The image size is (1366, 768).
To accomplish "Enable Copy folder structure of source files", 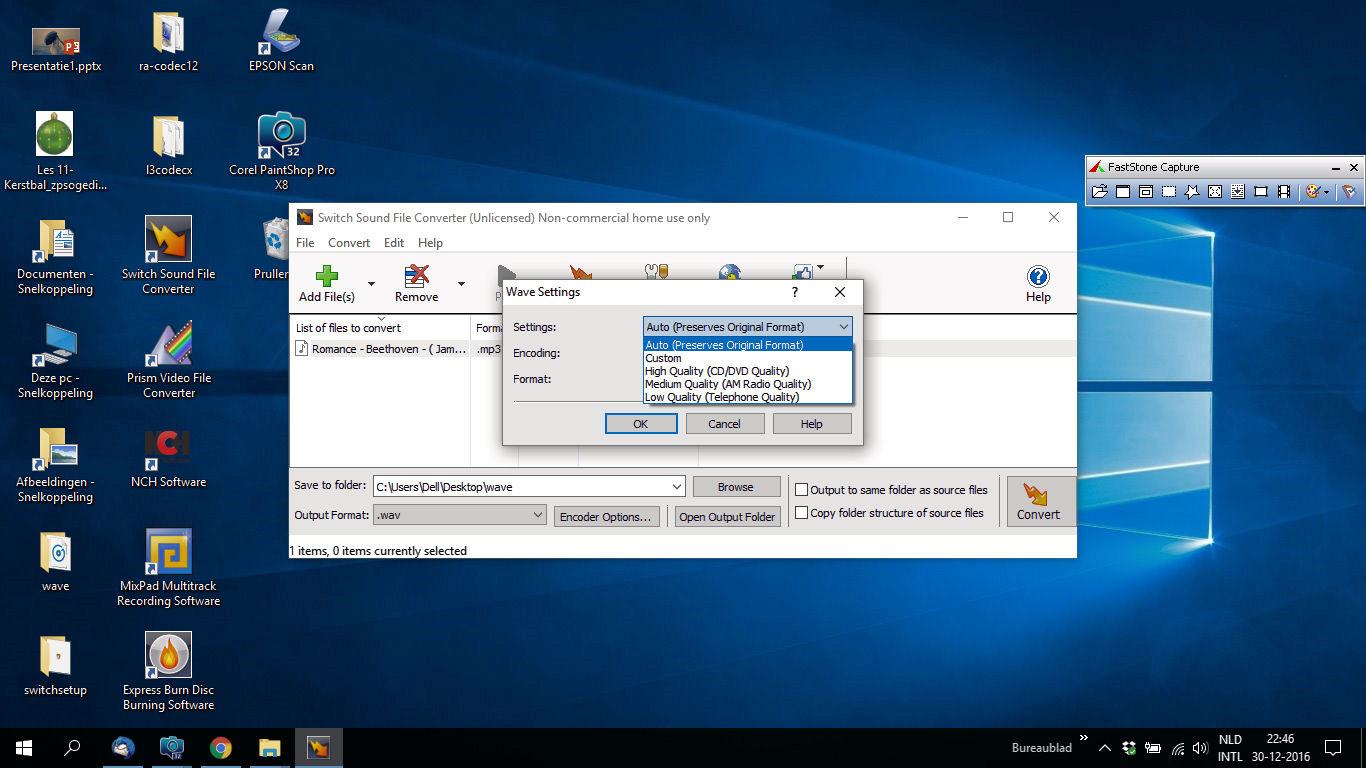I will (801, 513).
